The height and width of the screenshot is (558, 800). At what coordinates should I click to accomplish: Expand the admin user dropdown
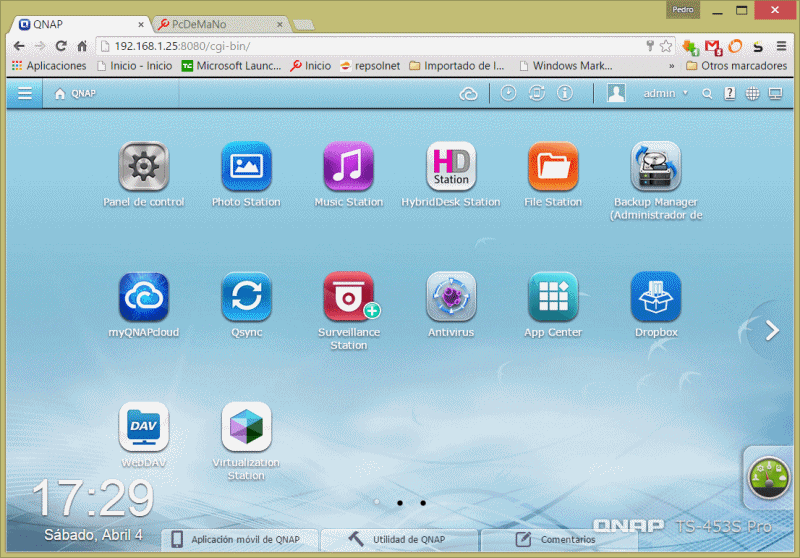click(685, 93)
